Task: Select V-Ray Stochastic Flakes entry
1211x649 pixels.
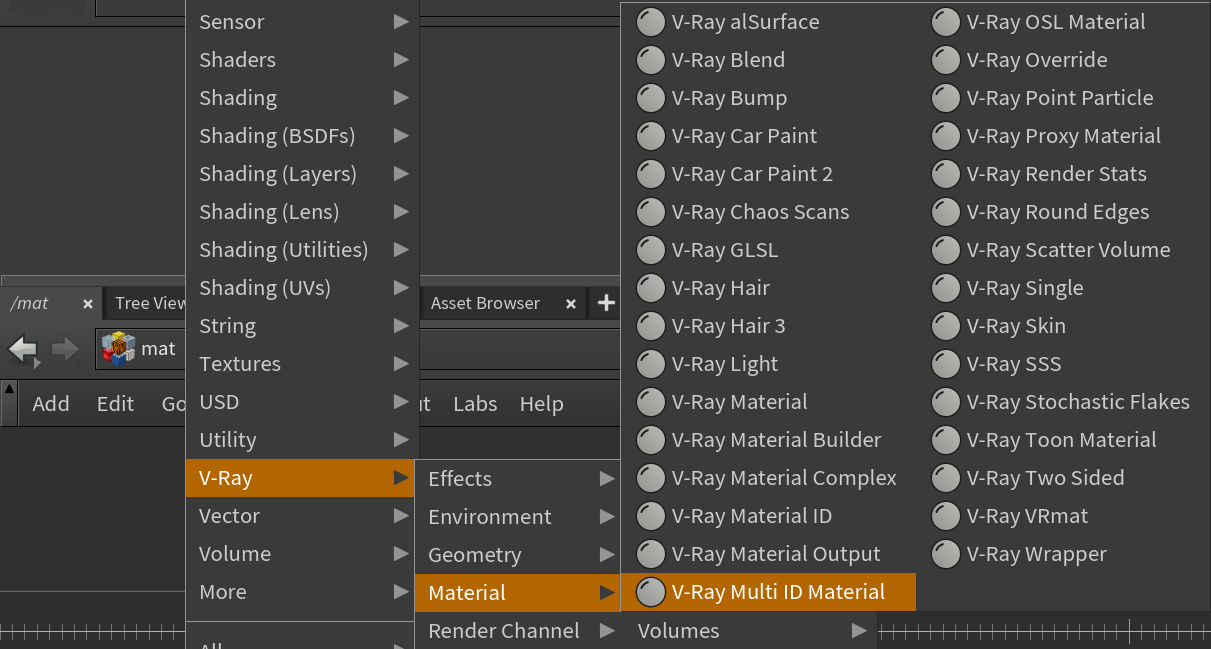Action: 1062,402
